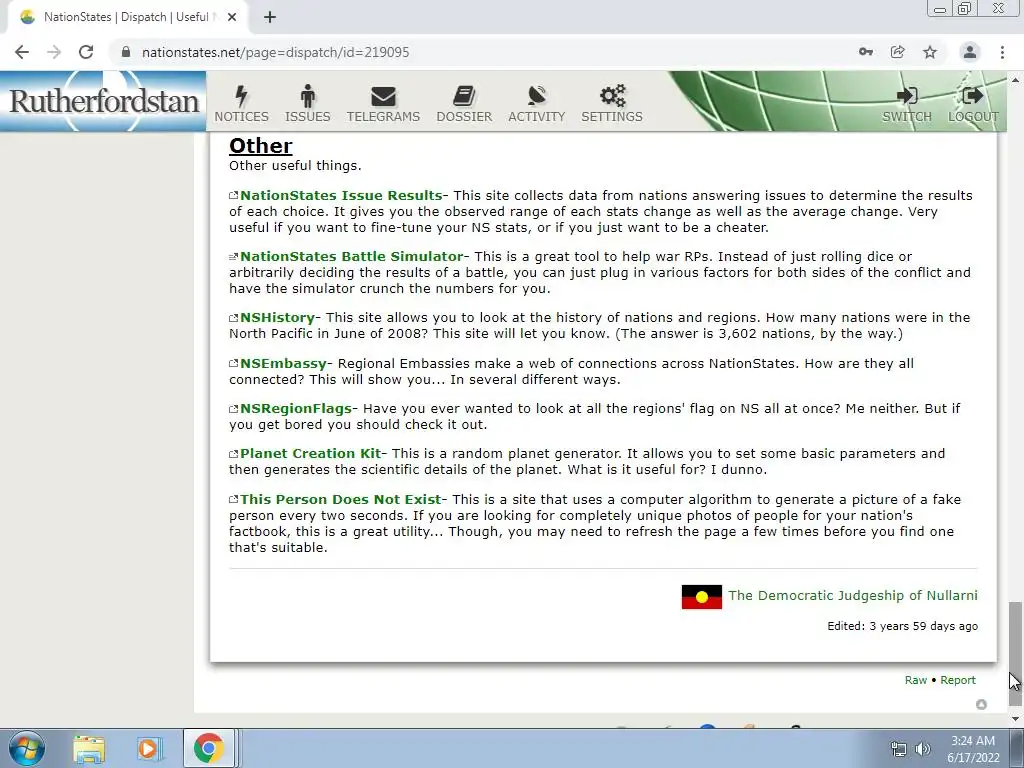Close the NationStates Dispatch tab
Viewport: 1024px width, 768px height.
(232, 17)
